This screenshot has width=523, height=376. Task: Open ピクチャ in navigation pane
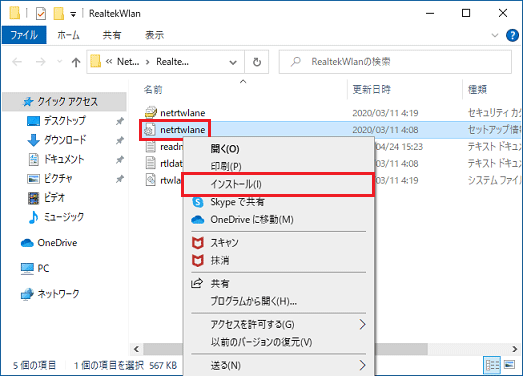[x=58, y=179]
